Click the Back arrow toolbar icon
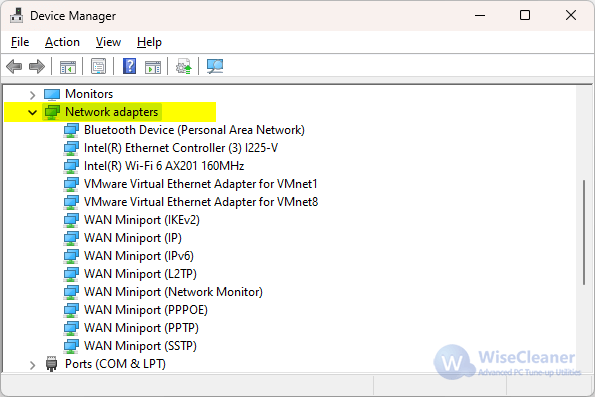This screenshot has height=397, width=595. (14, 66)
